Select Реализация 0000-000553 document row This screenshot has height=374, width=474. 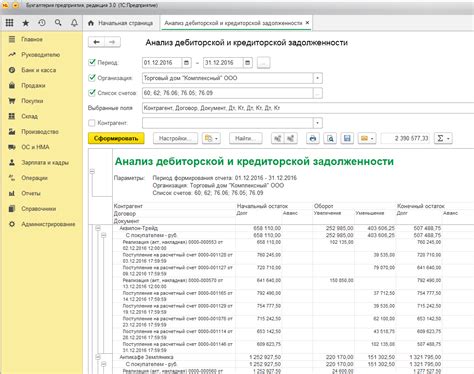[x=173, y=245]
